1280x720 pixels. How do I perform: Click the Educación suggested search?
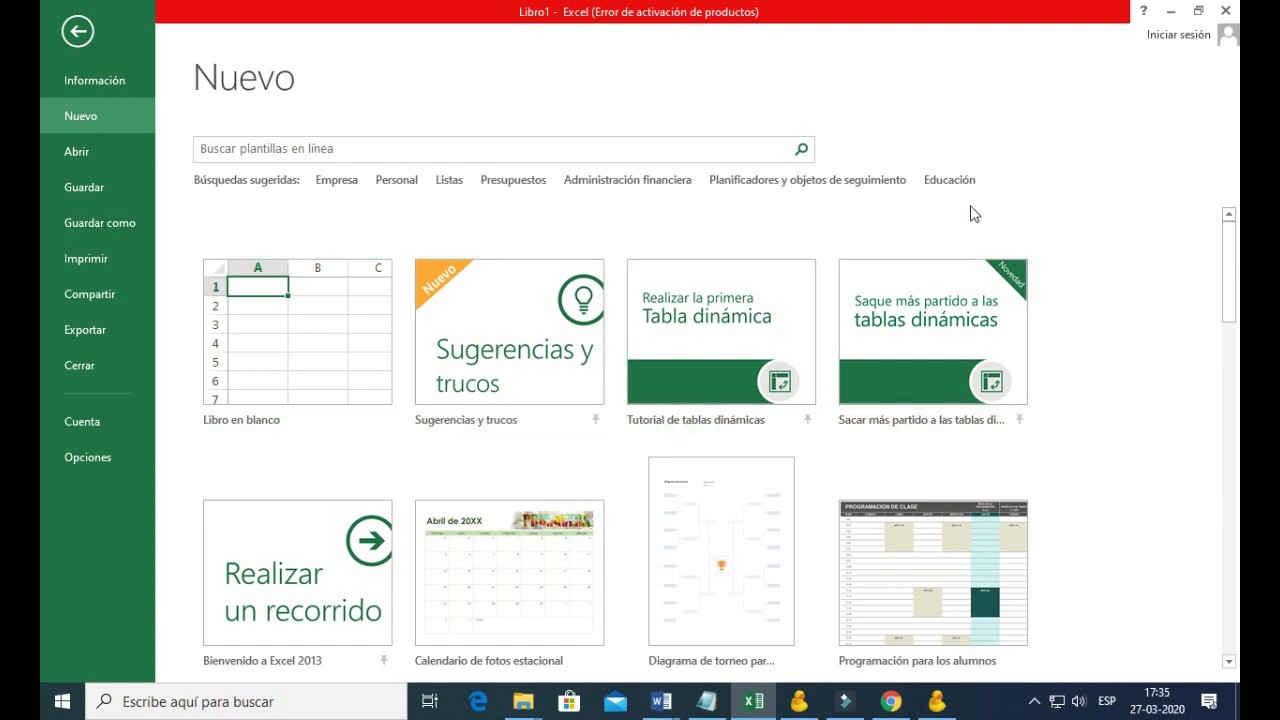click(949, 180)
